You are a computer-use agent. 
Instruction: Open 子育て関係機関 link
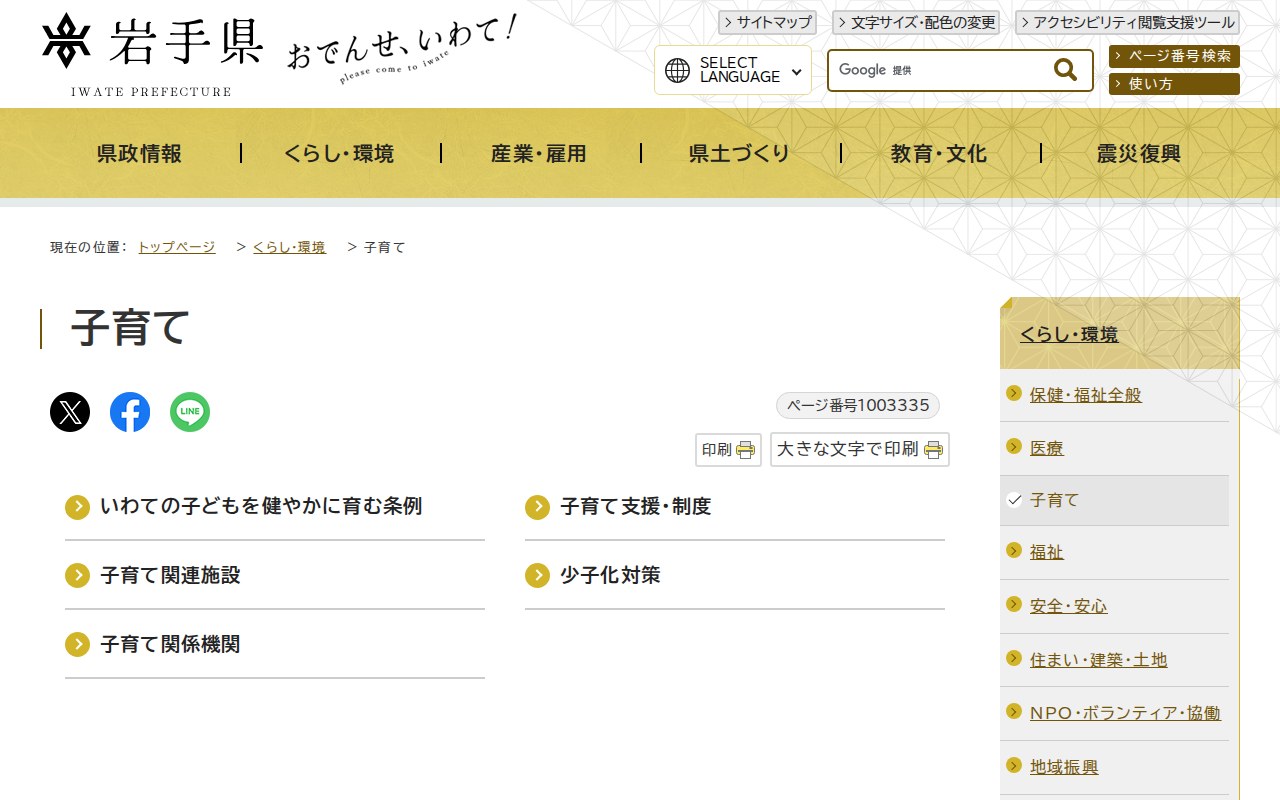pyautogui.click(x=171, y=645)
